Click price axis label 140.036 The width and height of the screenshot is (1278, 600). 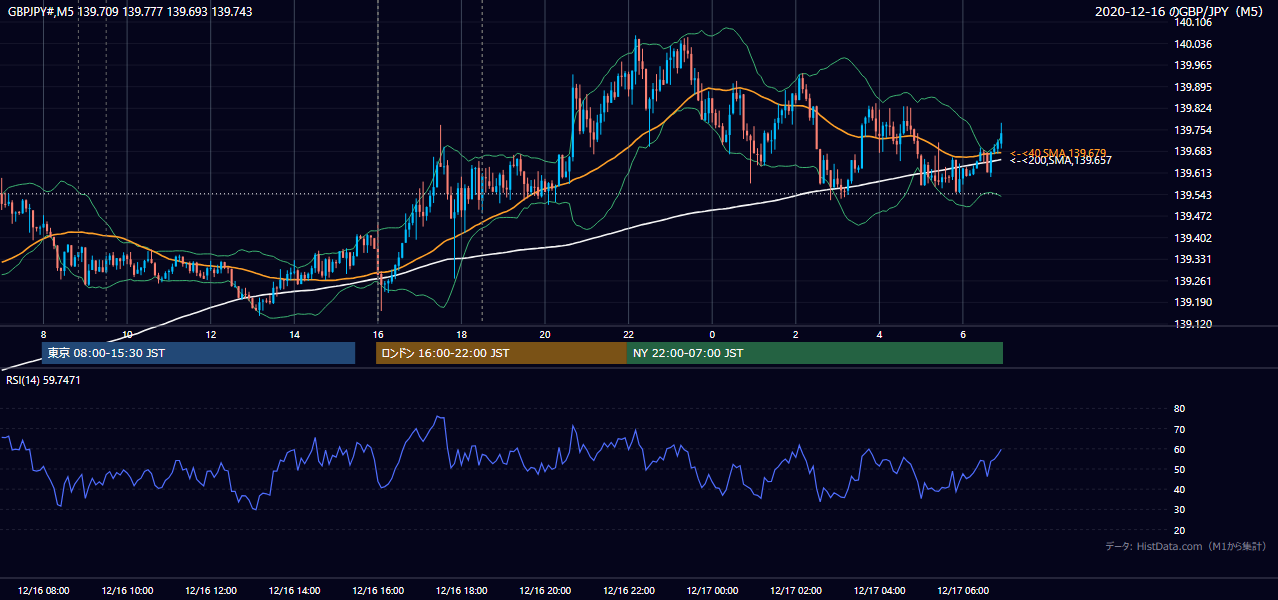1195,44
